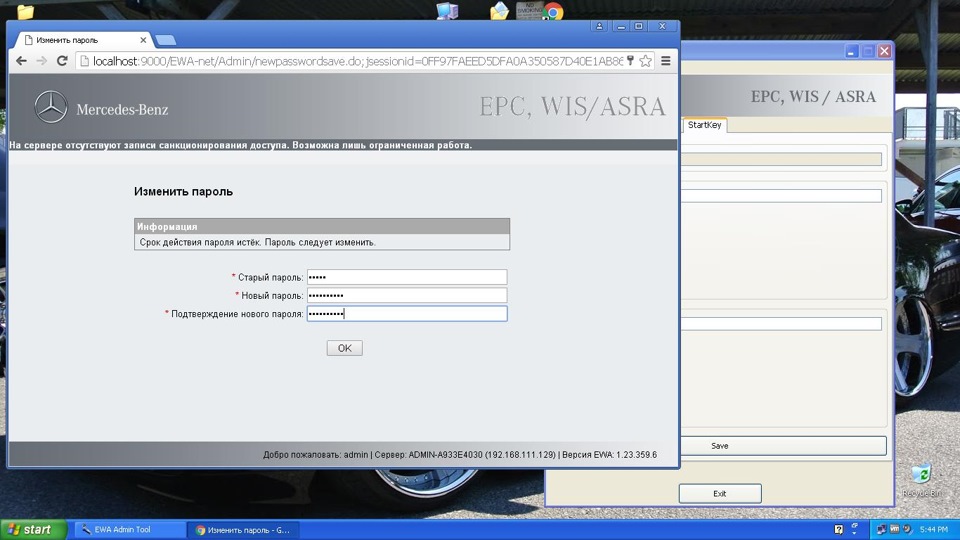Open the Chrome menu hamburger icon

click(x=666, y=61)
